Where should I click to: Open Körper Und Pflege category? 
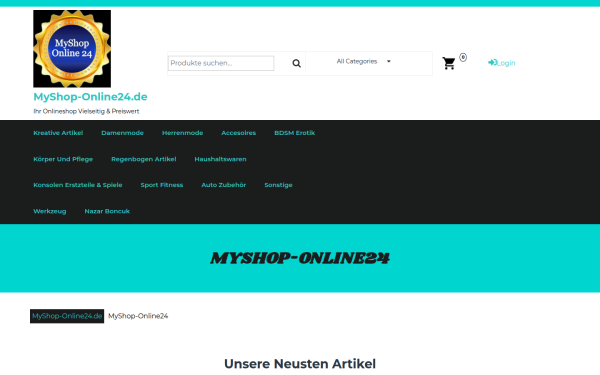pos(63,159)
